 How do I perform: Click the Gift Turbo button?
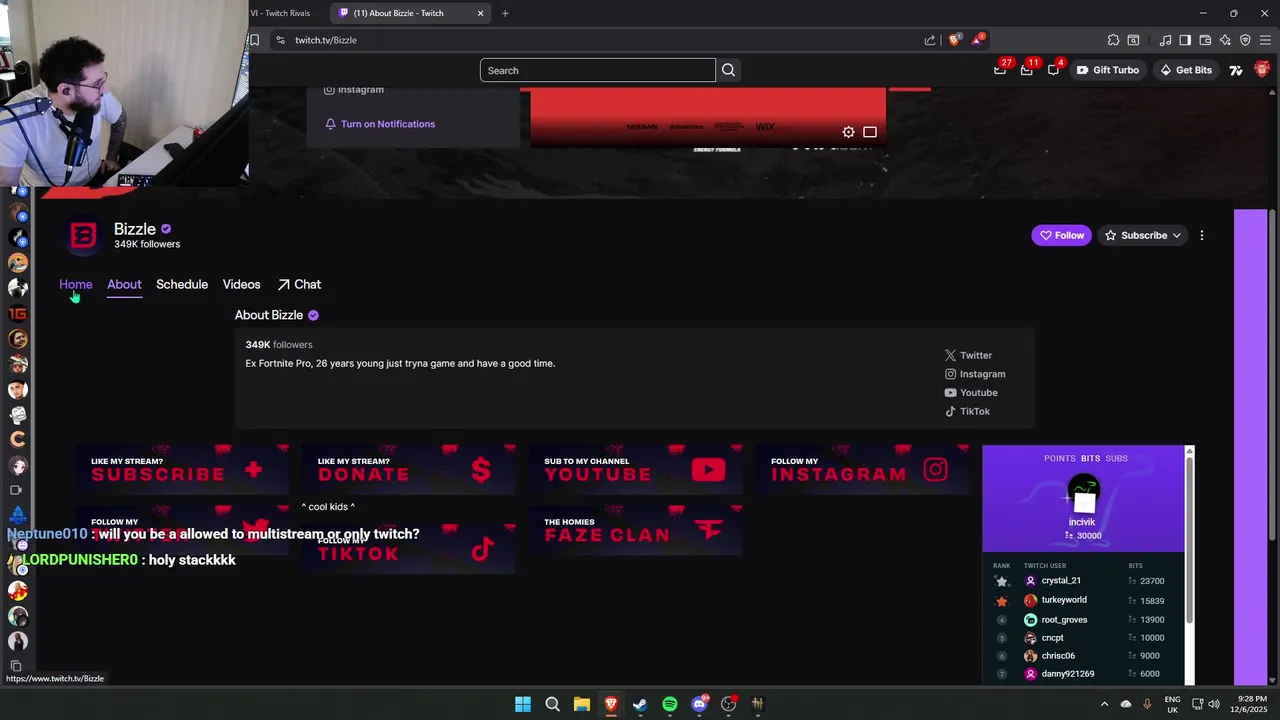pos(1107,70)
